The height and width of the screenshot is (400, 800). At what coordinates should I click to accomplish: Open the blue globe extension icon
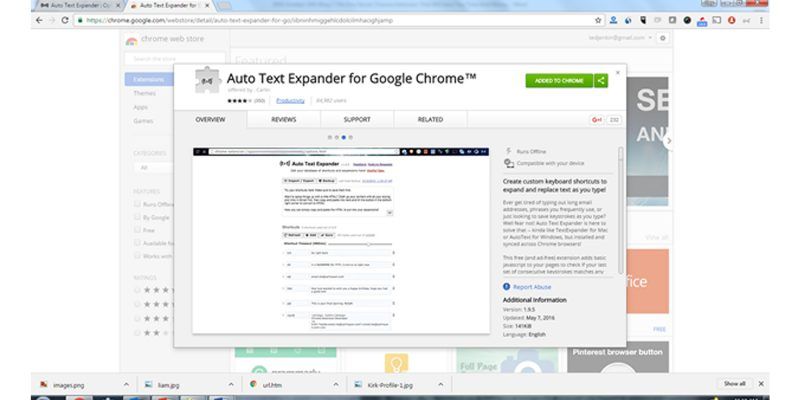628,20
